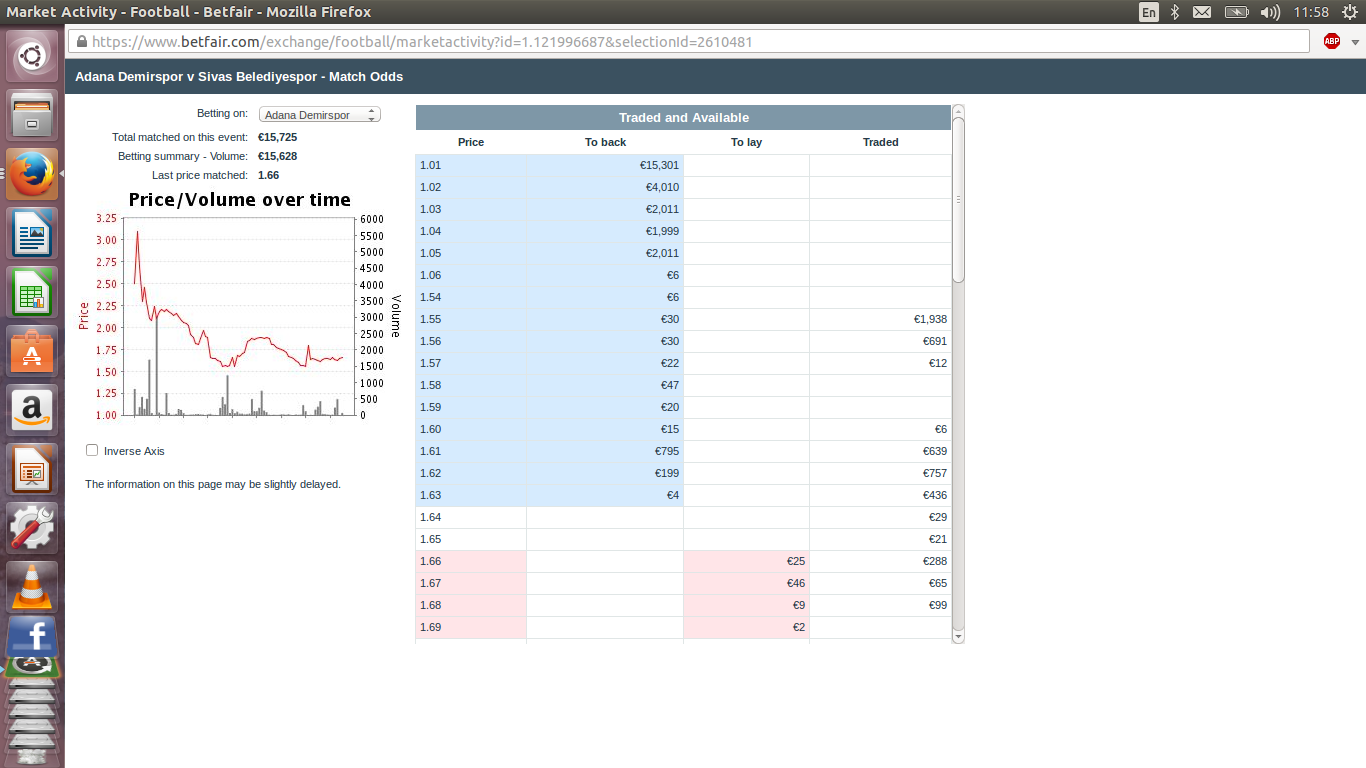Click Total matched value €15,725

[x=277, y=137]
